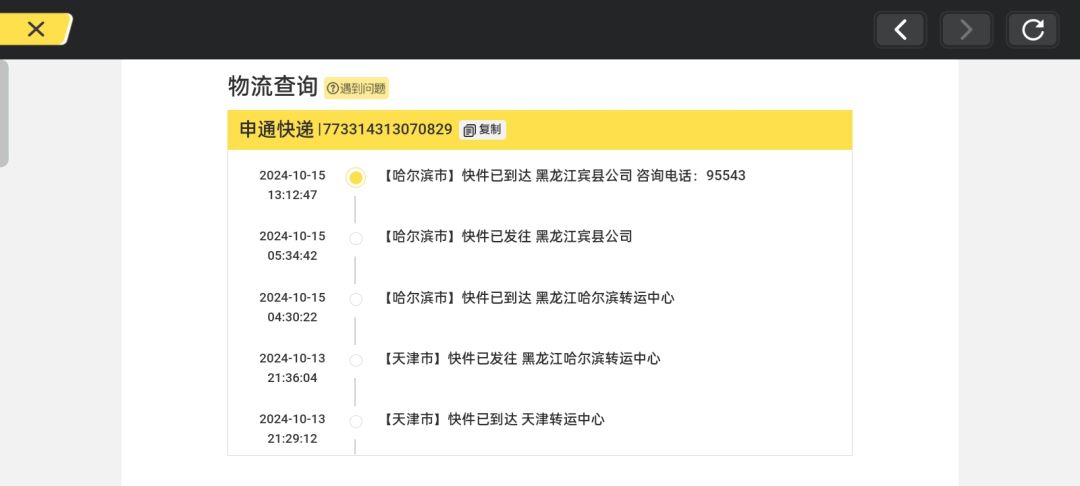The height and width of the screenshot is (486, 1080).
Task: Select tracking number 773314313070829
Action: tap(388, 129)
